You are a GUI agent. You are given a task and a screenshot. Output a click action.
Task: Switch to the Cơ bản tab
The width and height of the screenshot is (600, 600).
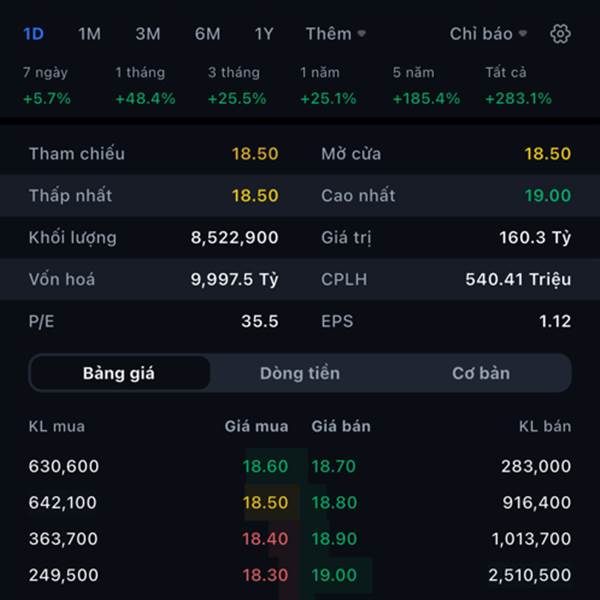481,373
